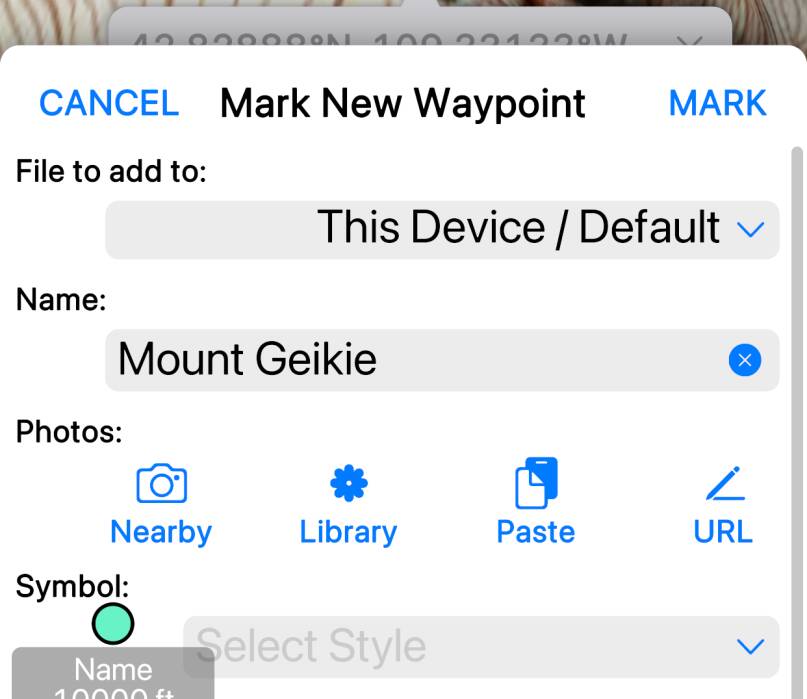
Task: Select the gray Name label preview
Action: [x=113, y=673]
